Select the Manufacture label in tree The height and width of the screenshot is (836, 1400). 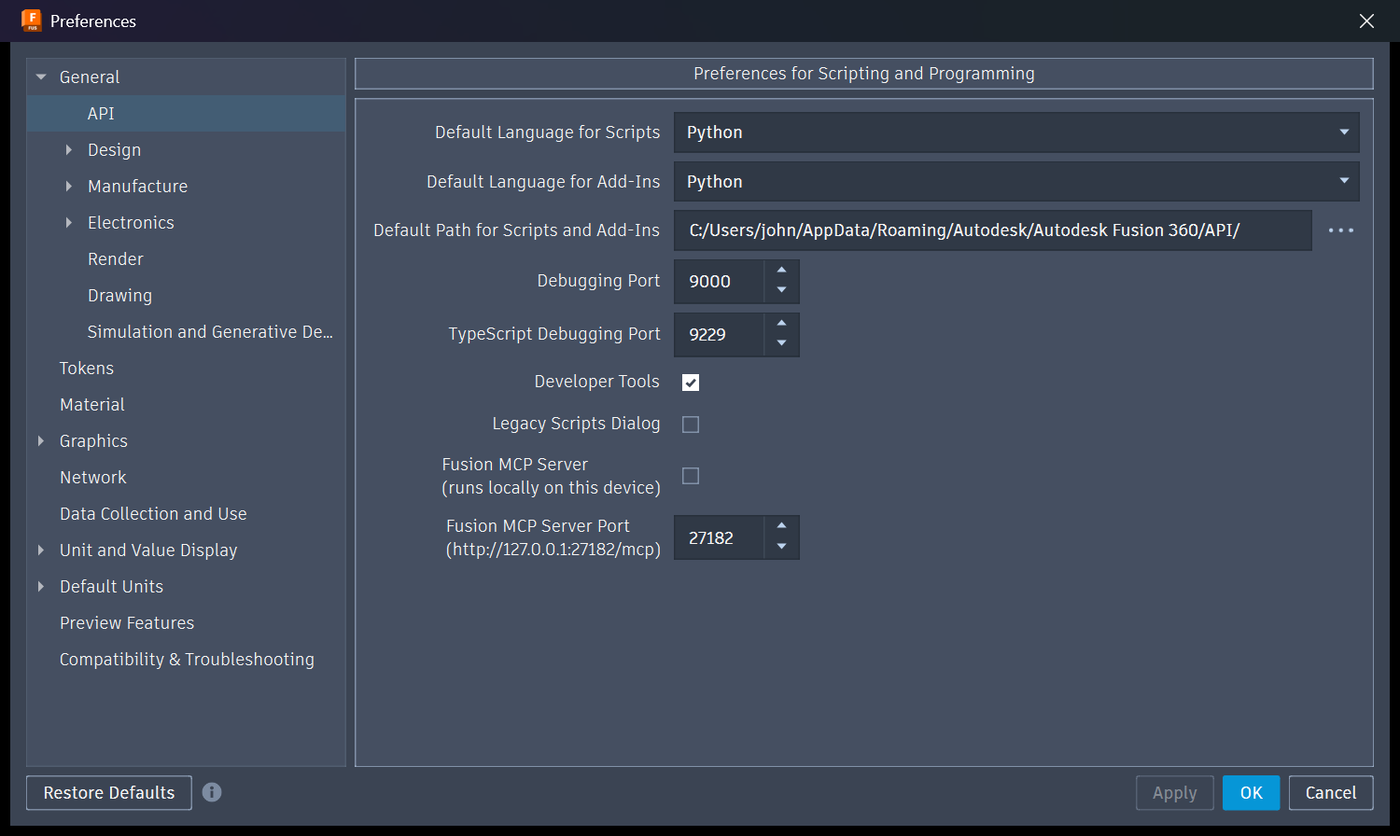[137, 186]
